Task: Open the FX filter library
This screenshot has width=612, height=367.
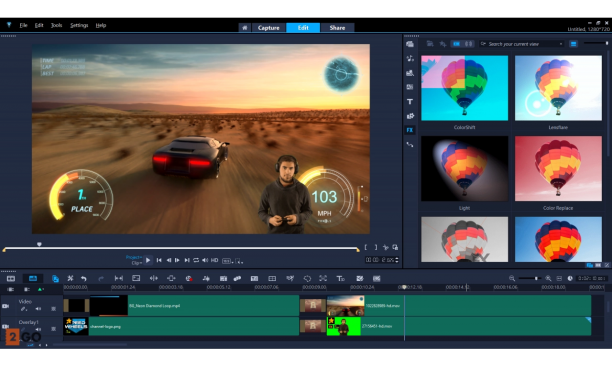Action: point(410,130)
